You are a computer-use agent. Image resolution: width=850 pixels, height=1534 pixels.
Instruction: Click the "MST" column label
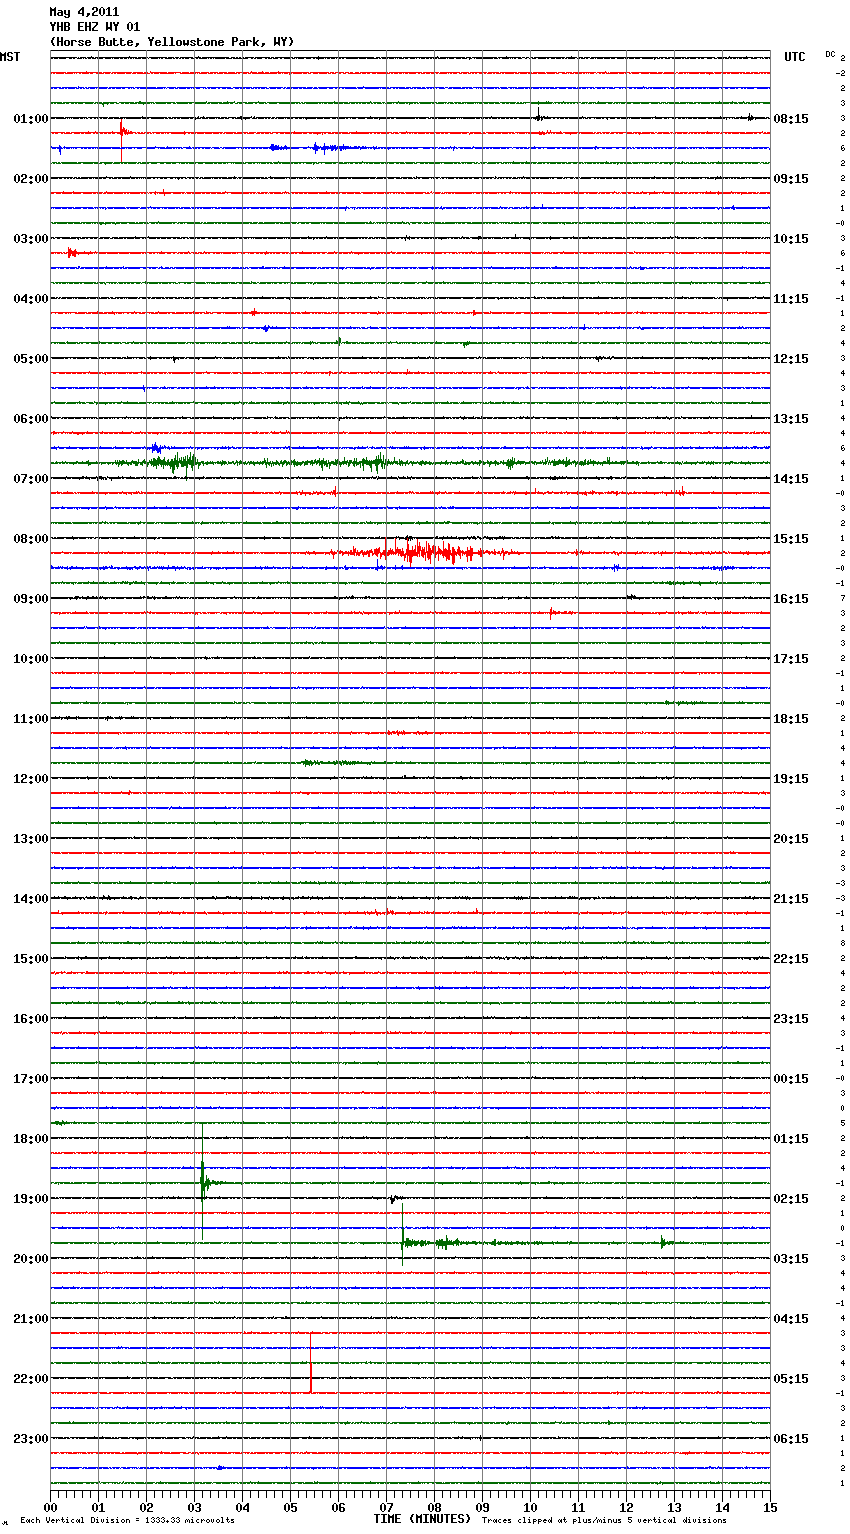tap(10, 57)
